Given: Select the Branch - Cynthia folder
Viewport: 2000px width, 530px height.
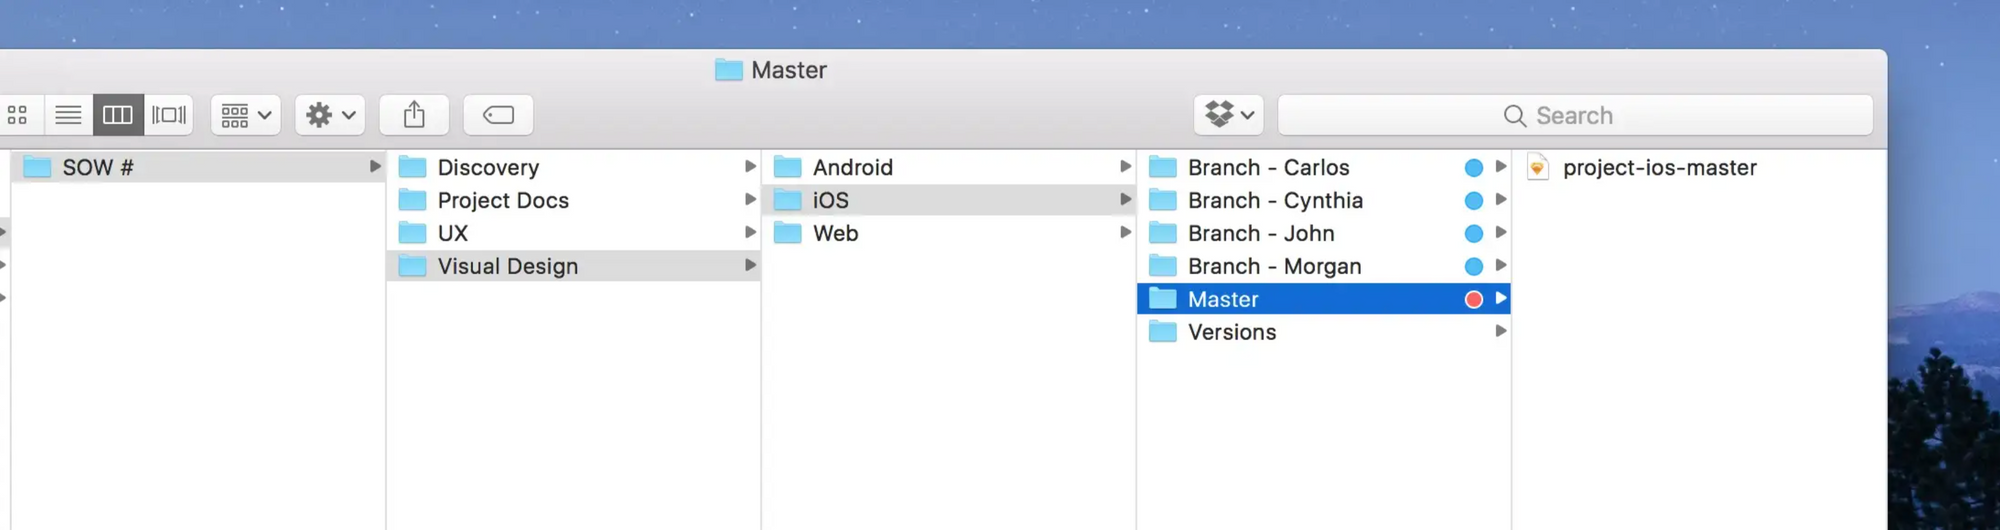Looking at the screenshot, I should click(1274, 201).
